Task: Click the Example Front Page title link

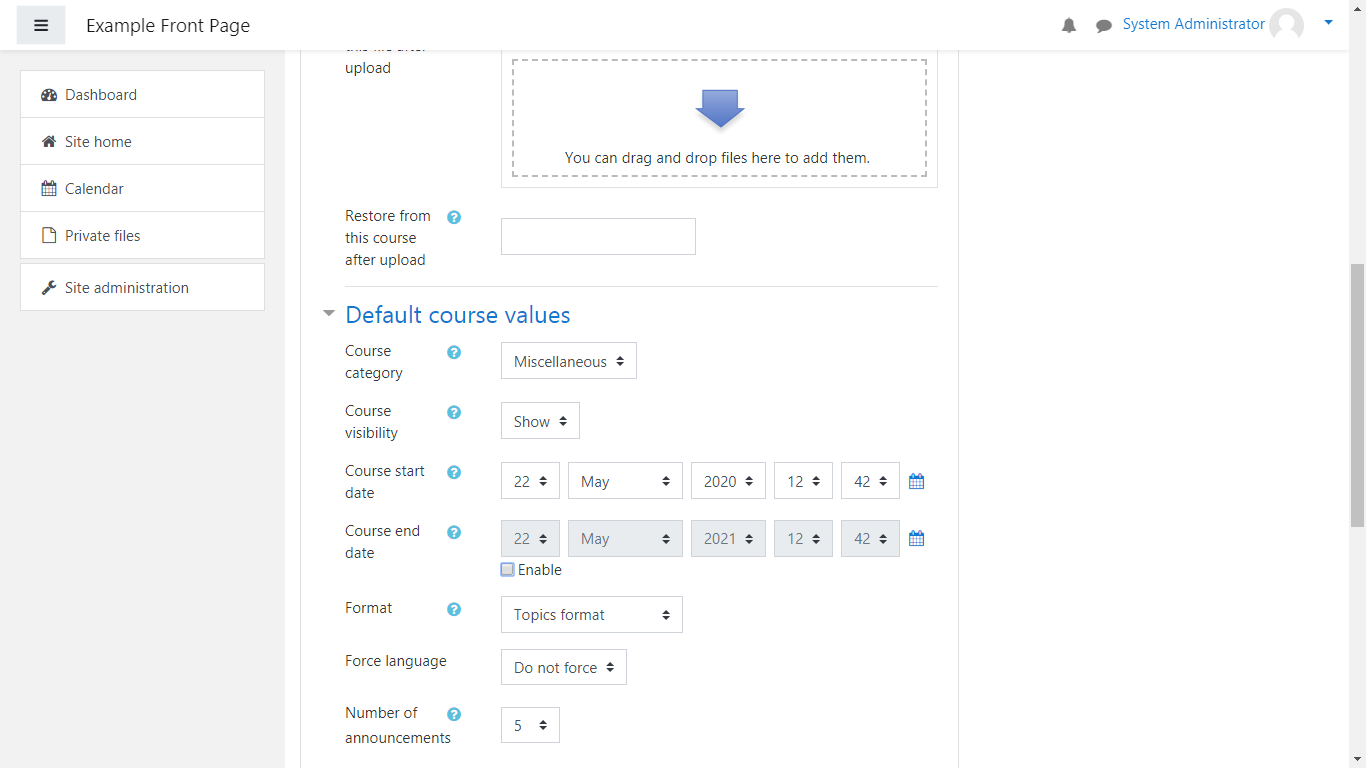Action: click(168, 26)
